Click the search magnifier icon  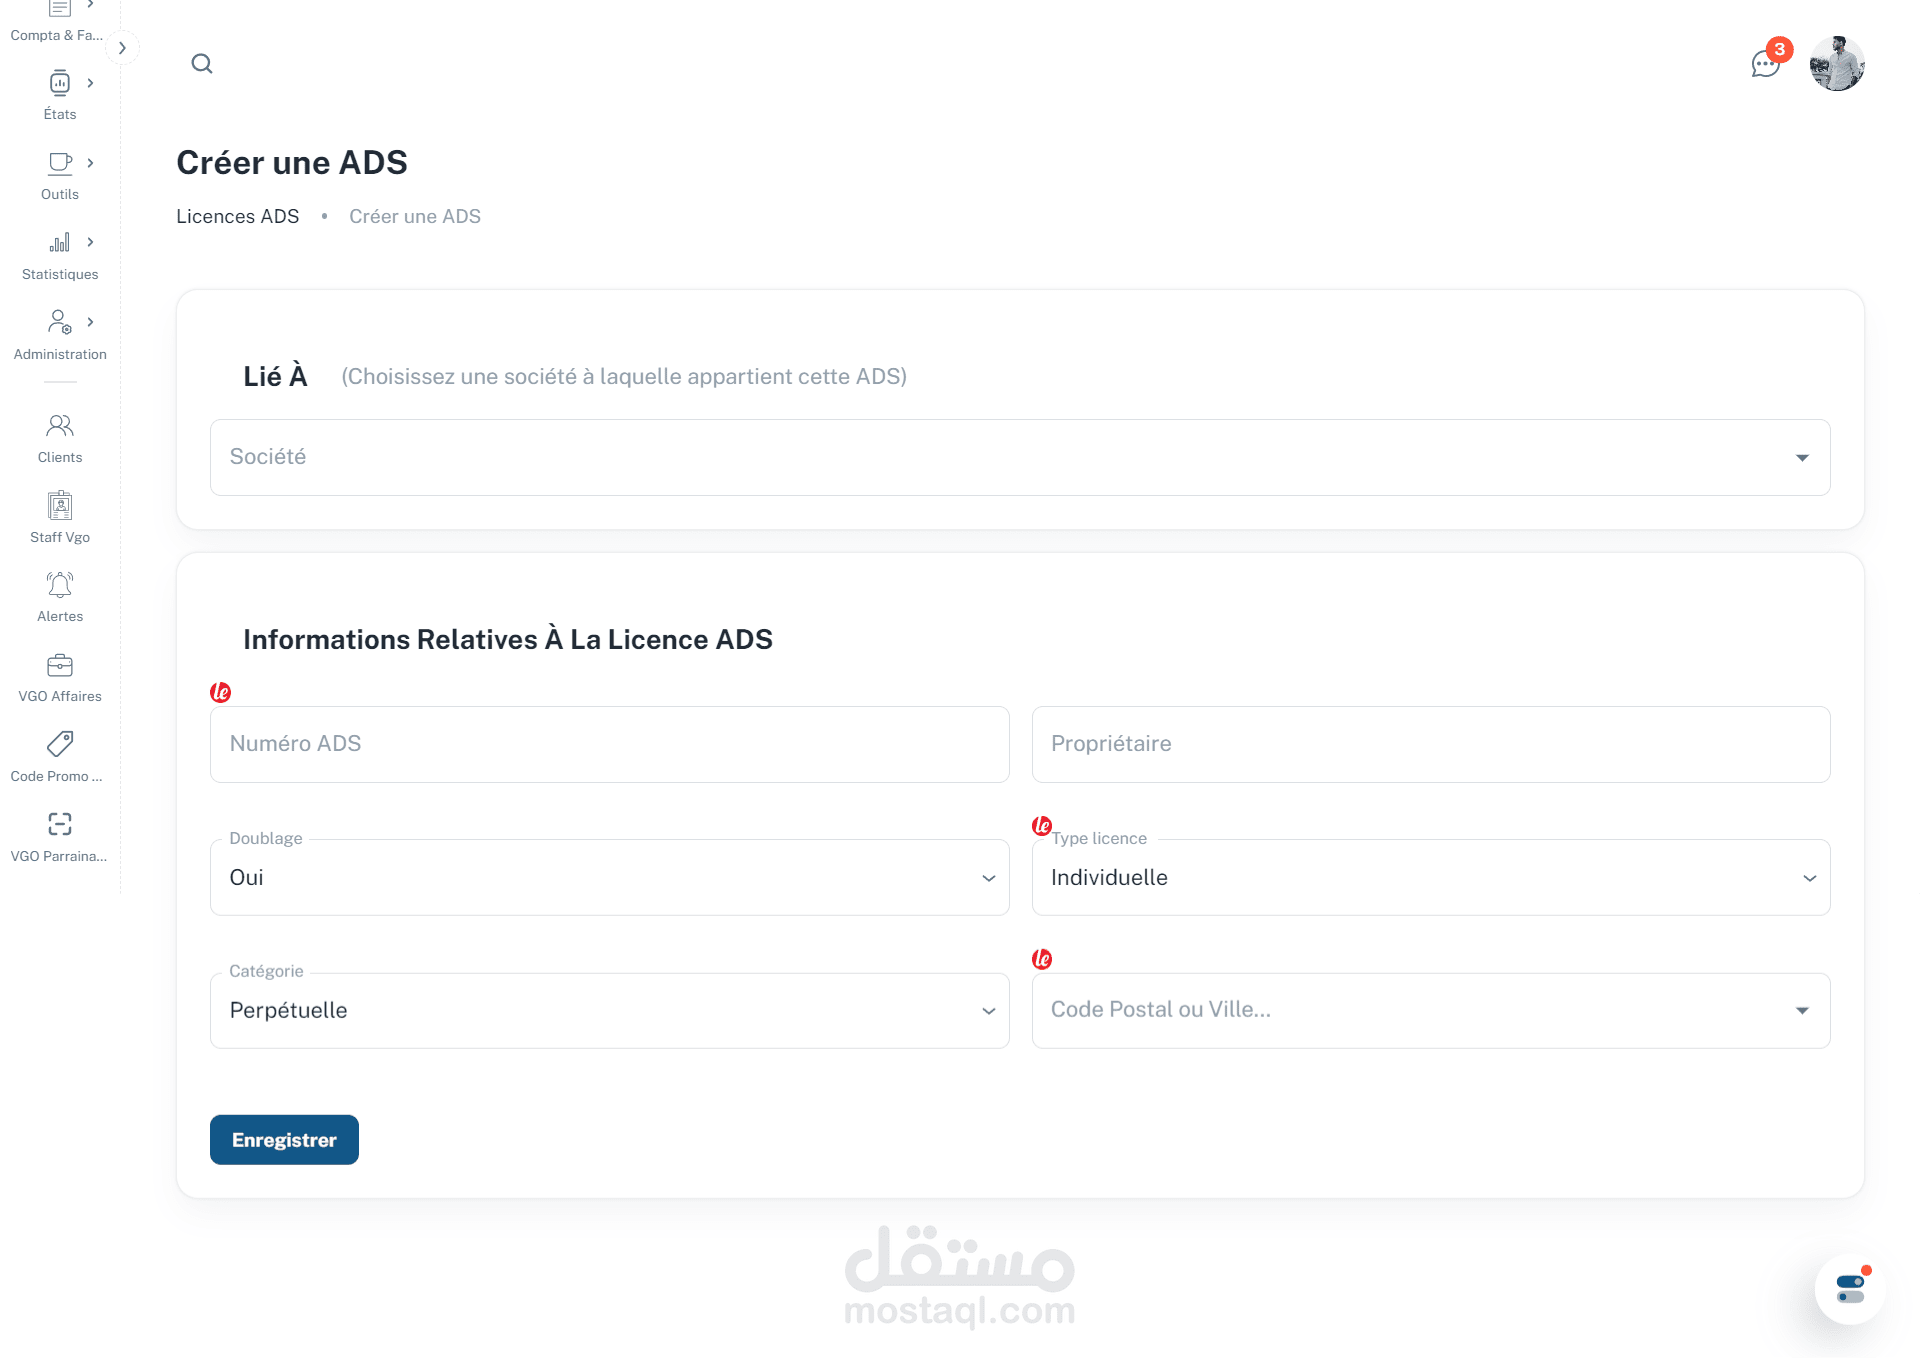[x=202, y=64]
